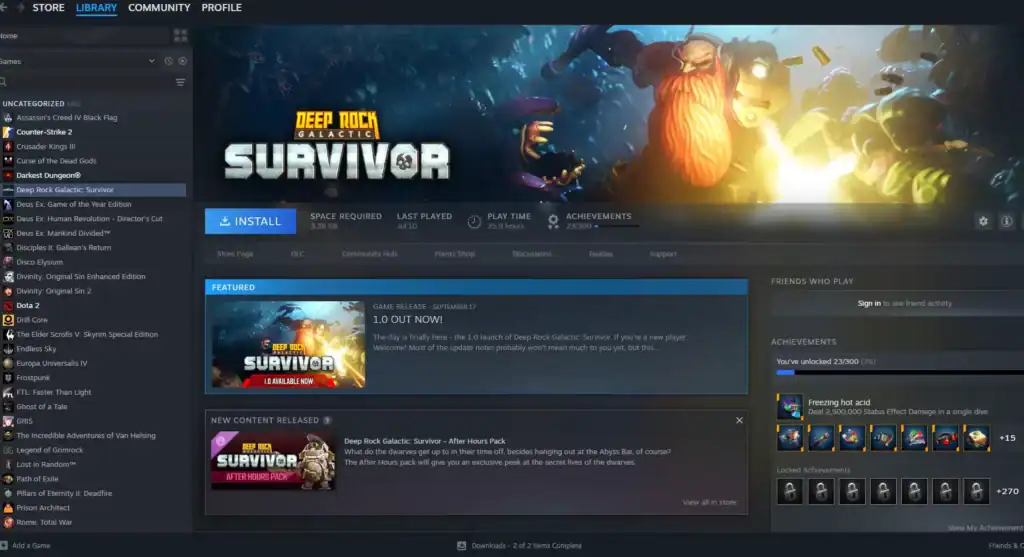This screenshot has height=557, width=1024.
Task: Switch library to grid view icon
Action: 180,35
